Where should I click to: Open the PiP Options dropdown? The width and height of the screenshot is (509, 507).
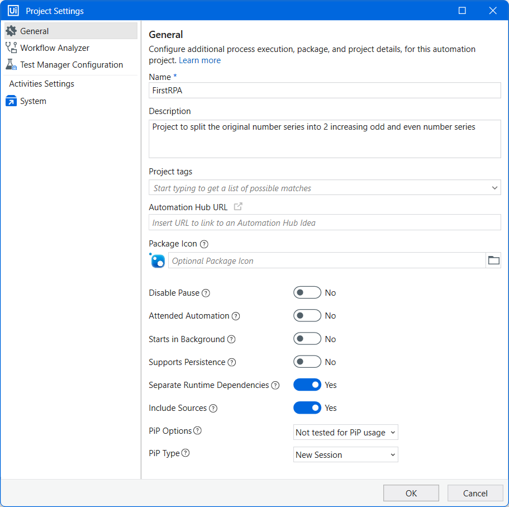346,432
